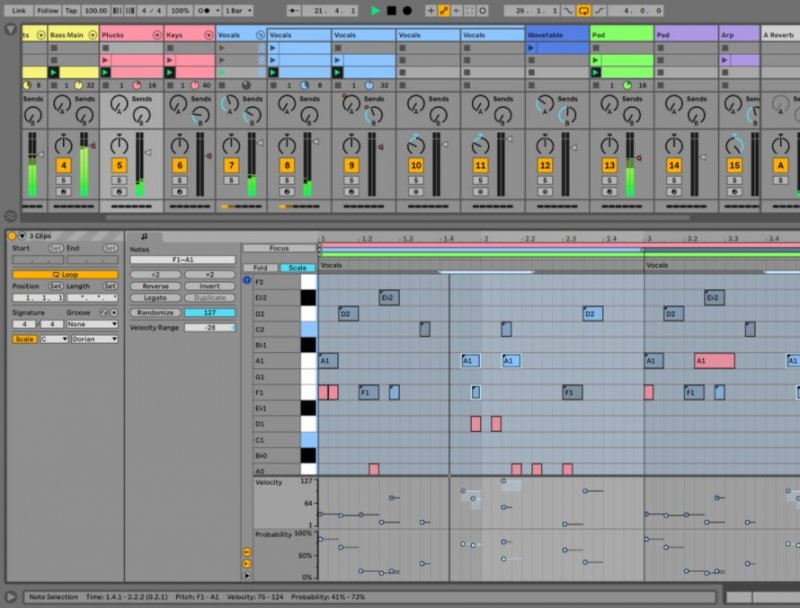Mute track 4 using its activator
This screenshot has height=608, width=800.
tap(63, 165)
